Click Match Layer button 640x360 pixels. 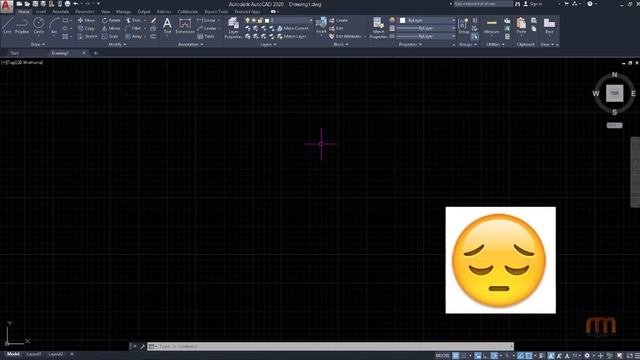click(x=292, y=36)
